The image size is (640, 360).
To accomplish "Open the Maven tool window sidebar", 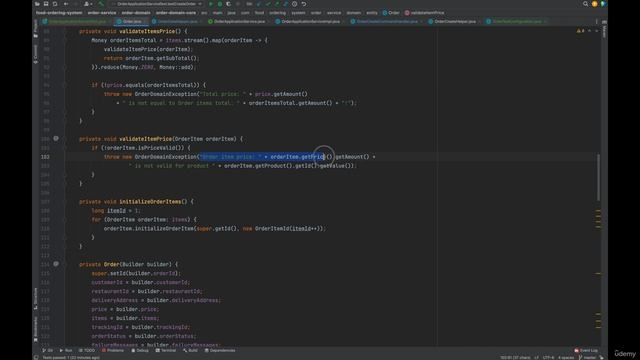I will [x=604, y=30].
